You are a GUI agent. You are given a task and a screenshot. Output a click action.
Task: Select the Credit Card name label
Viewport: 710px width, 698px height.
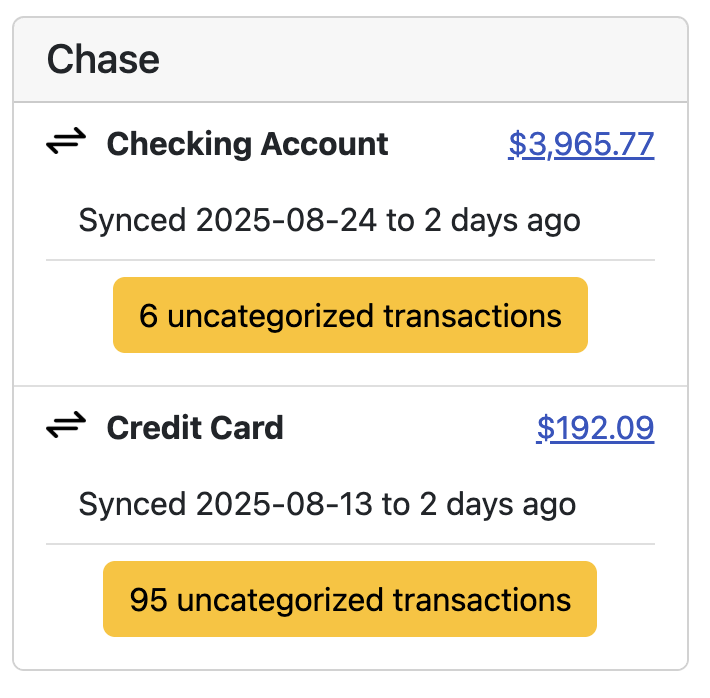tap(195, 428)
